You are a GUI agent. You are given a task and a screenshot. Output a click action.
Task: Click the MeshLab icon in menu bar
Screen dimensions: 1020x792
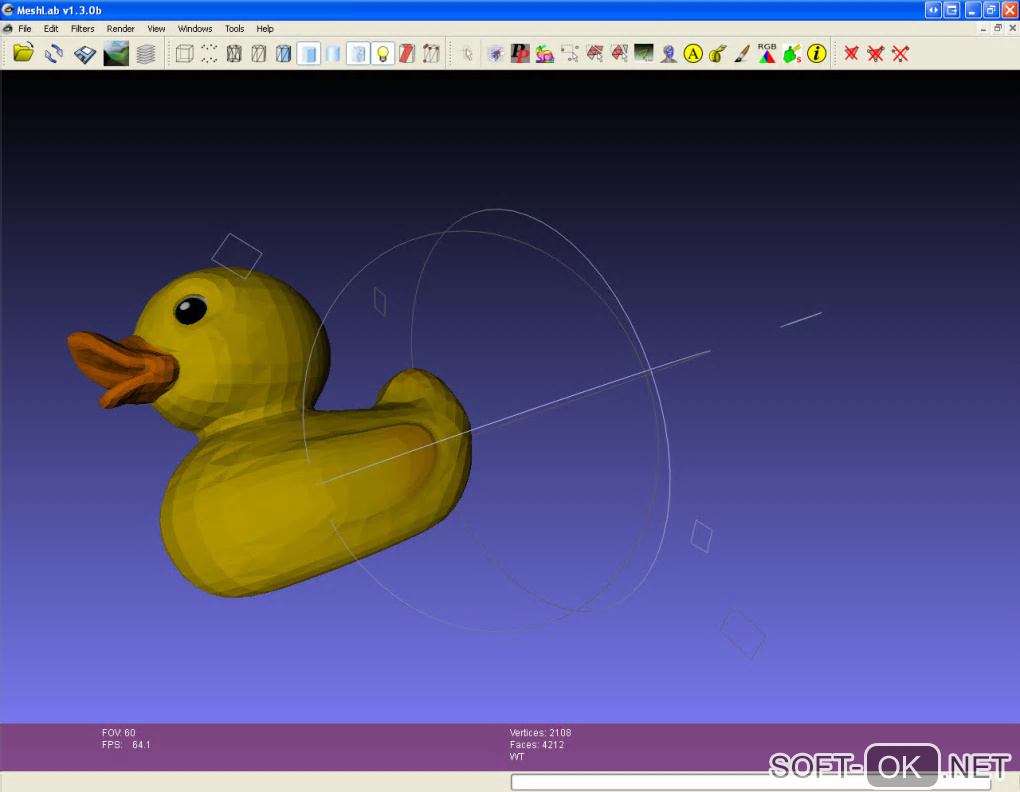click(8, 29)
